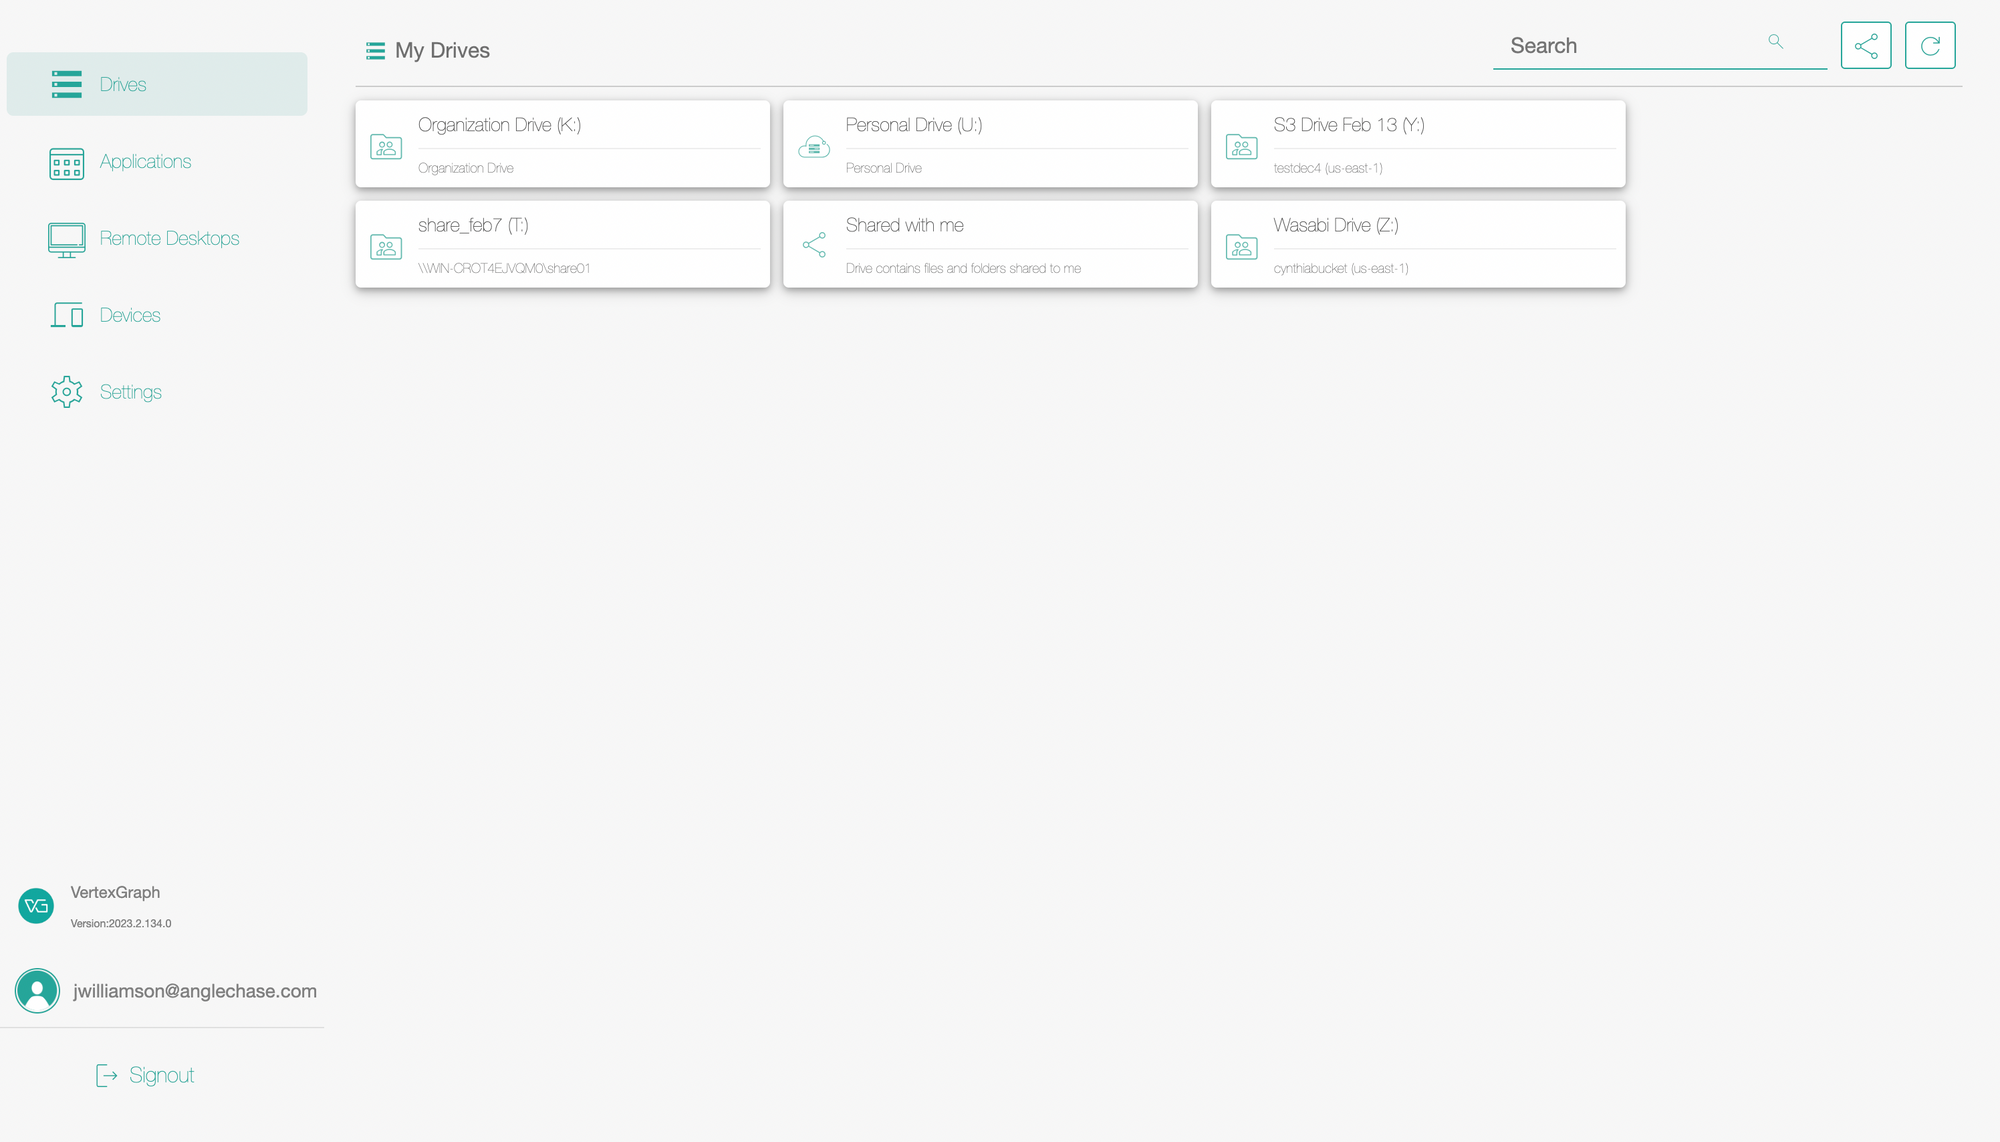This screenshot has width=2000, height=1142.
Task: Open the Wasabi Drive (Z:) card
Action: click(x=1417, y=243)
